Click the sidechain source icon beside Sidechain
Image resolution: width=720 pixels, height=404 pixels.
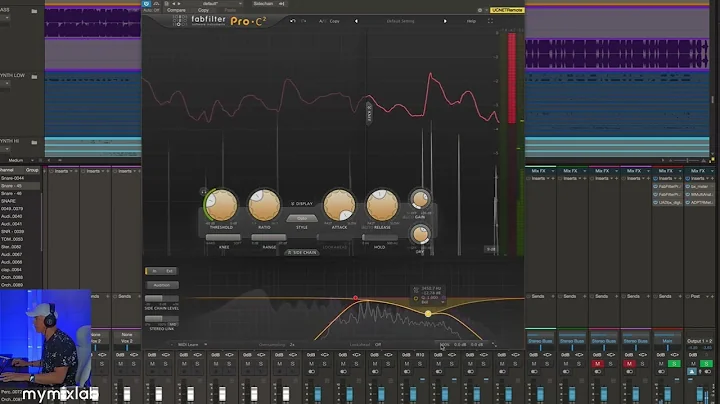[281, 4]
